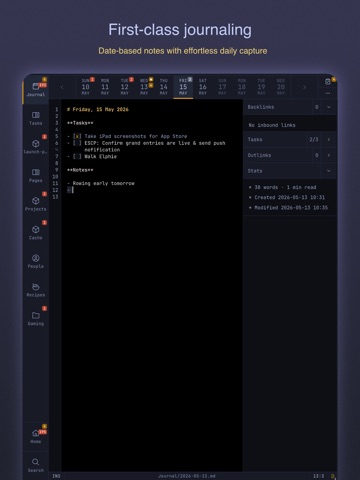Screen dimensions: 360x480
Task: Check the Walk Elphie task checkbox
Action: coord(77,156)
